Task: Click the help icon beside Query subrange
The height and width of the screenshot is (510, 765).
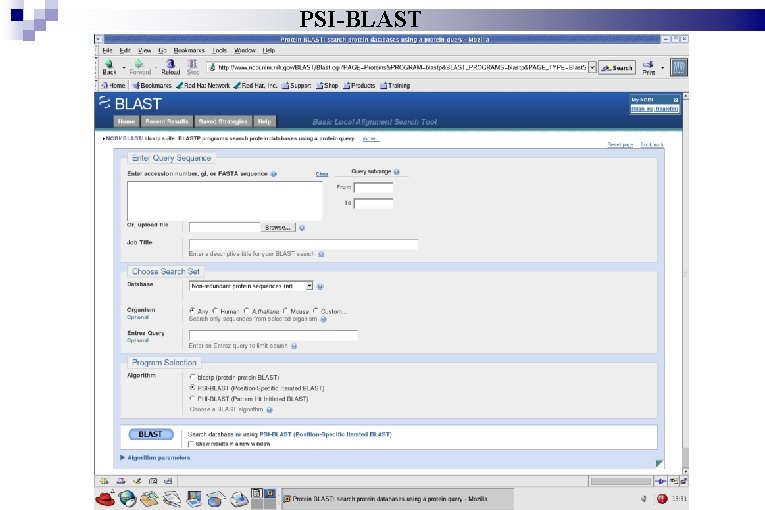Action: click(397, 172)
